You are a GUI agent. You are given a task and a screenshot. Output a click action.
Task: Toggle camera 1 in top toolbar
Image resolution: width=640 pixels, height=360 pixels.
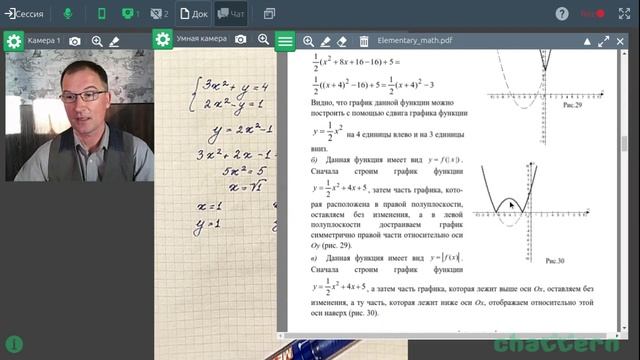tap(130, 14)
